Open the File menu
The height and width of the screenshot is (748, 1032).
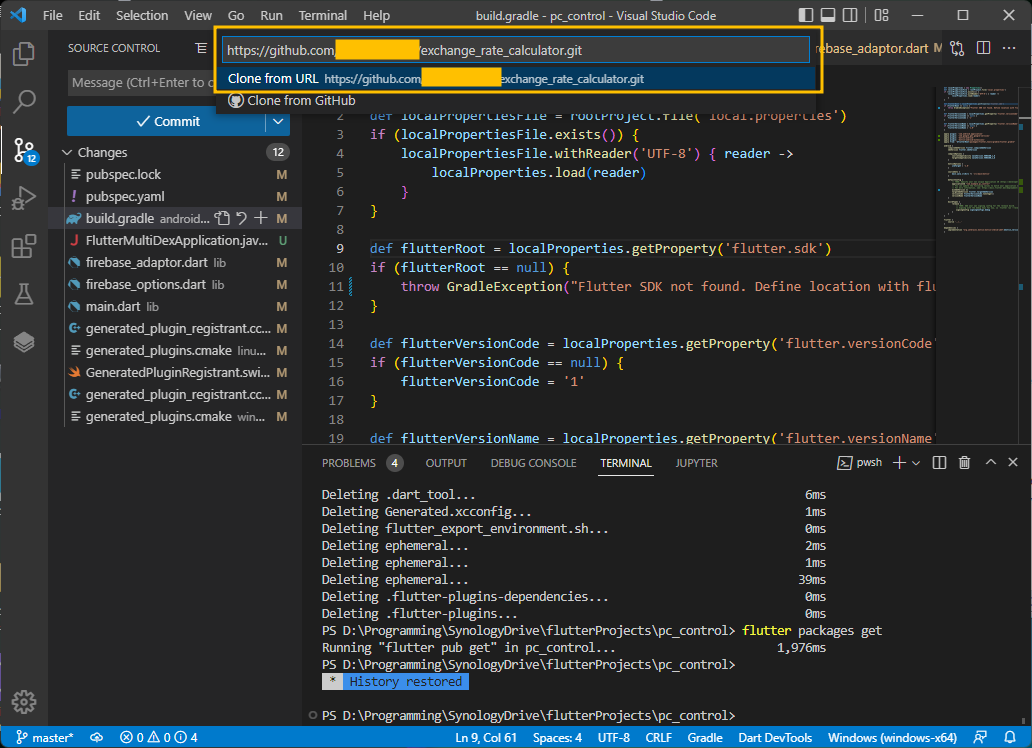[x=53, y=15]
